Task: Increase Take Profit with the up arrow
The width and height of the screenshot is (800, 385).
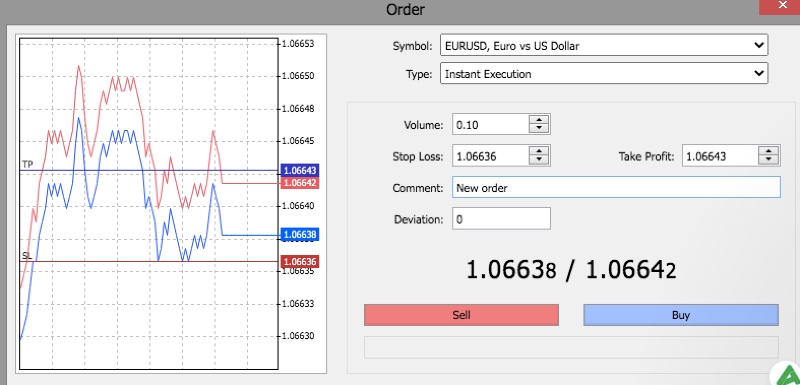Action: [769, 151]
